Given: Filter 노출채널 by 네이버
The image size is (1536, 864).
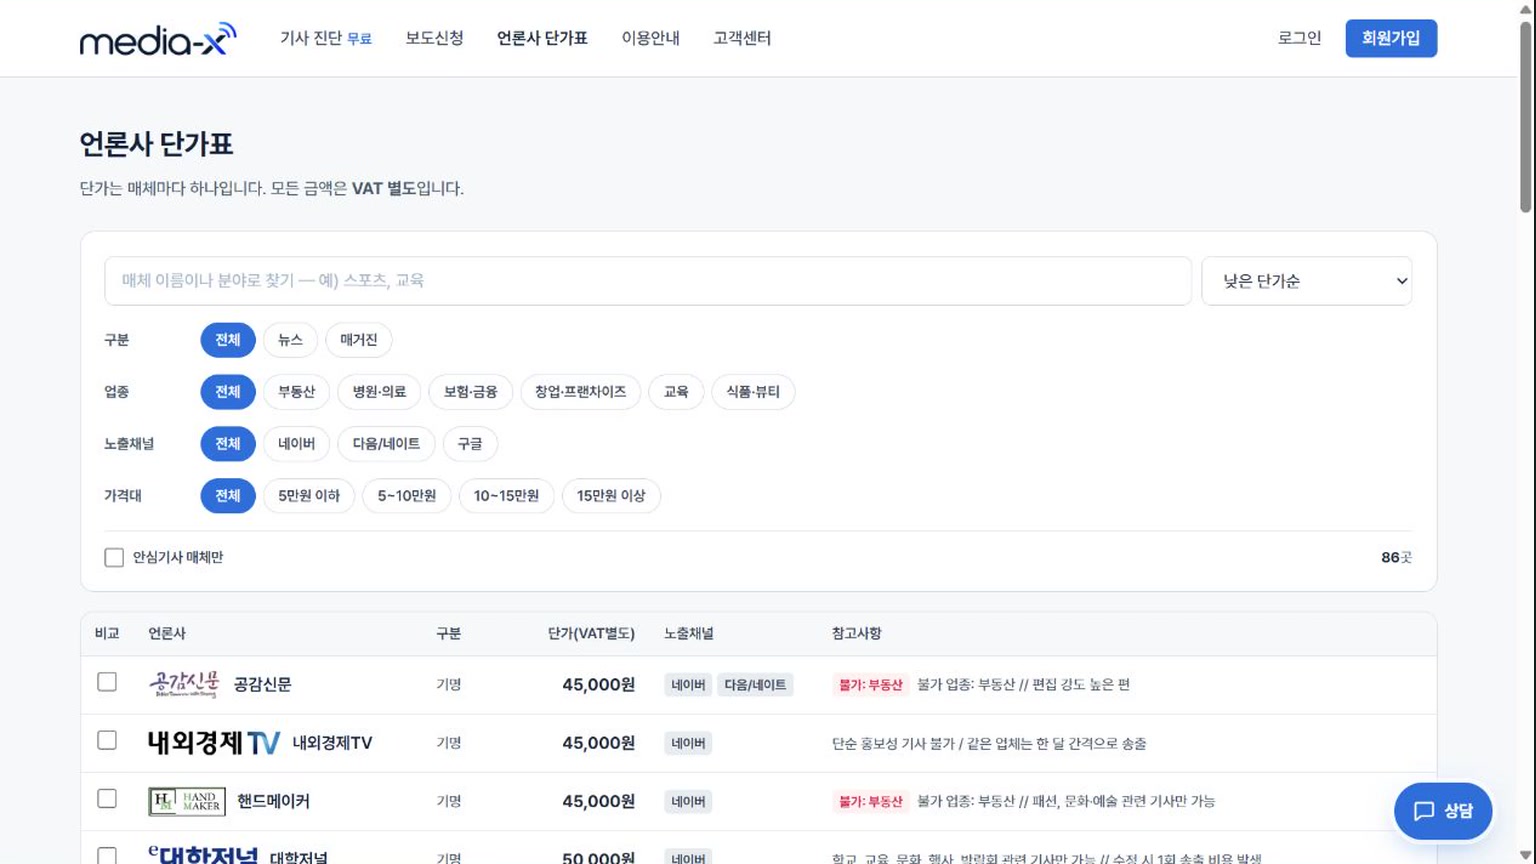Looking at the screenshot, I should pos(297,444).
